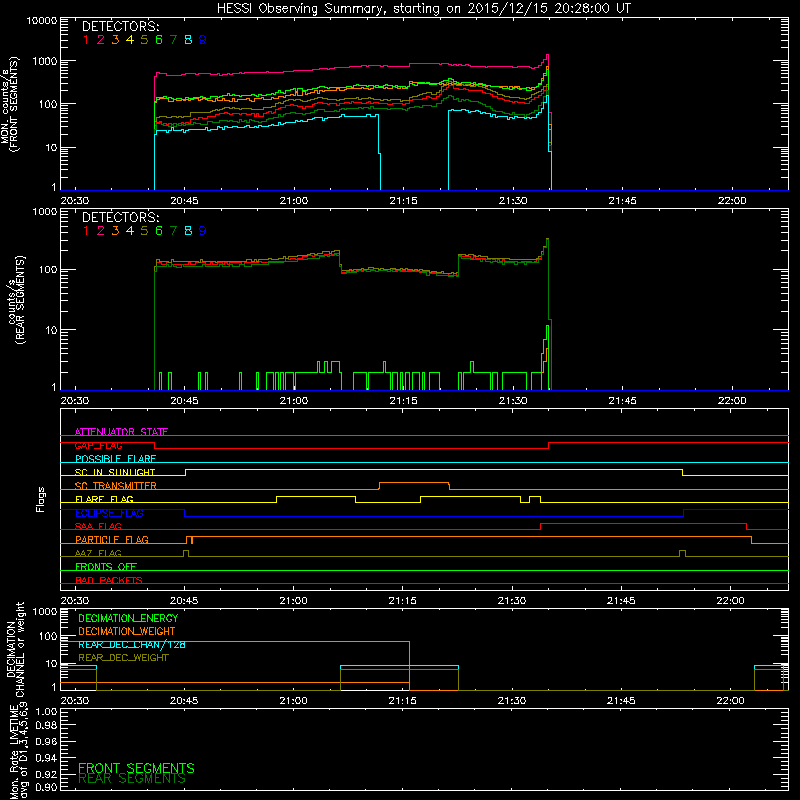
Task: Click the vertical Flags axis label
Action: 41,499
